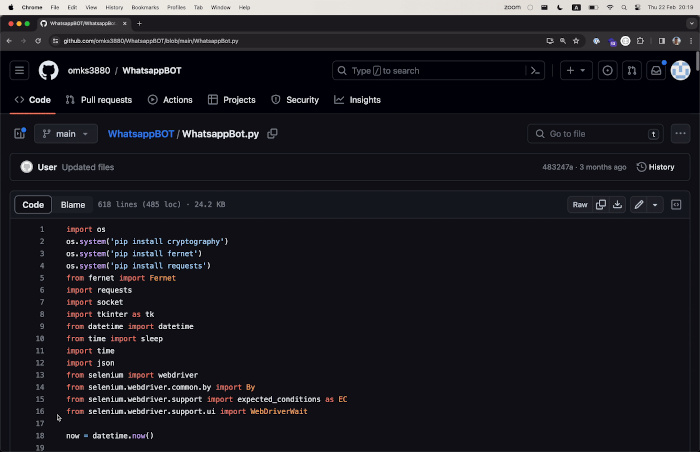Expand the file tree side panel
This screenshot has height=452, width=700.
pyautogui.click(x=20, y=134)
